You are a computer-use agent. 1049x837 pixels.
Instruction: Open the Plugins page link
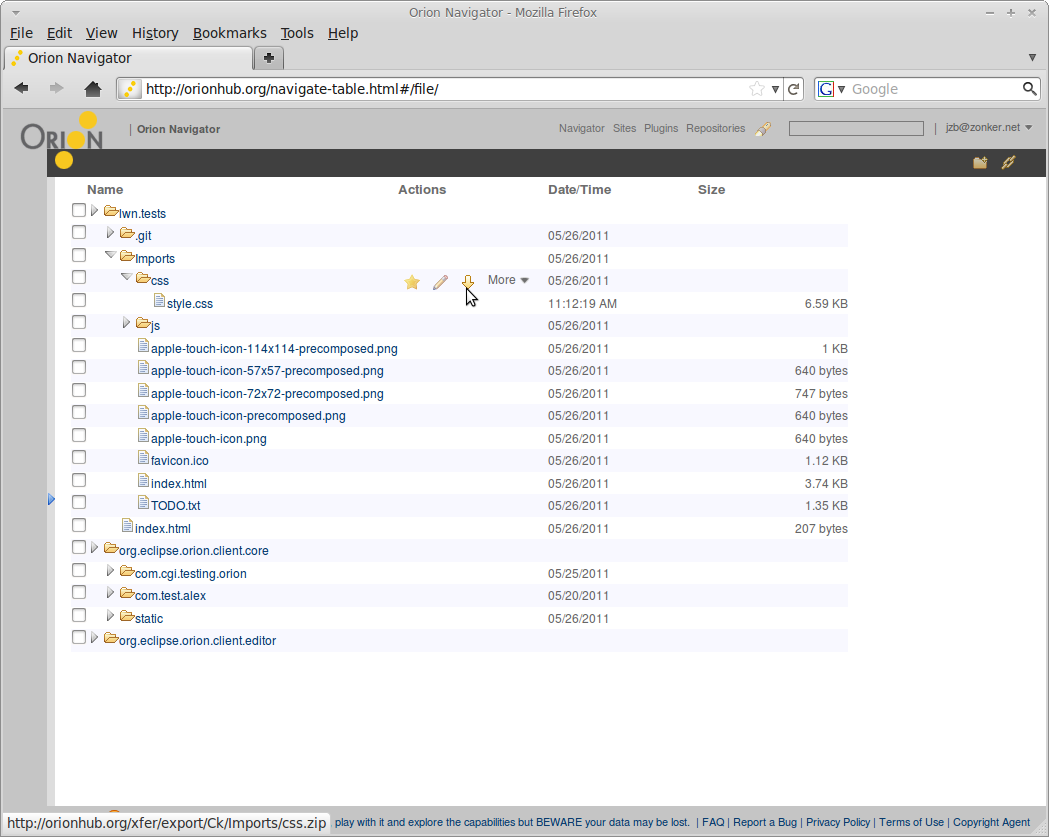coord(661,128)
